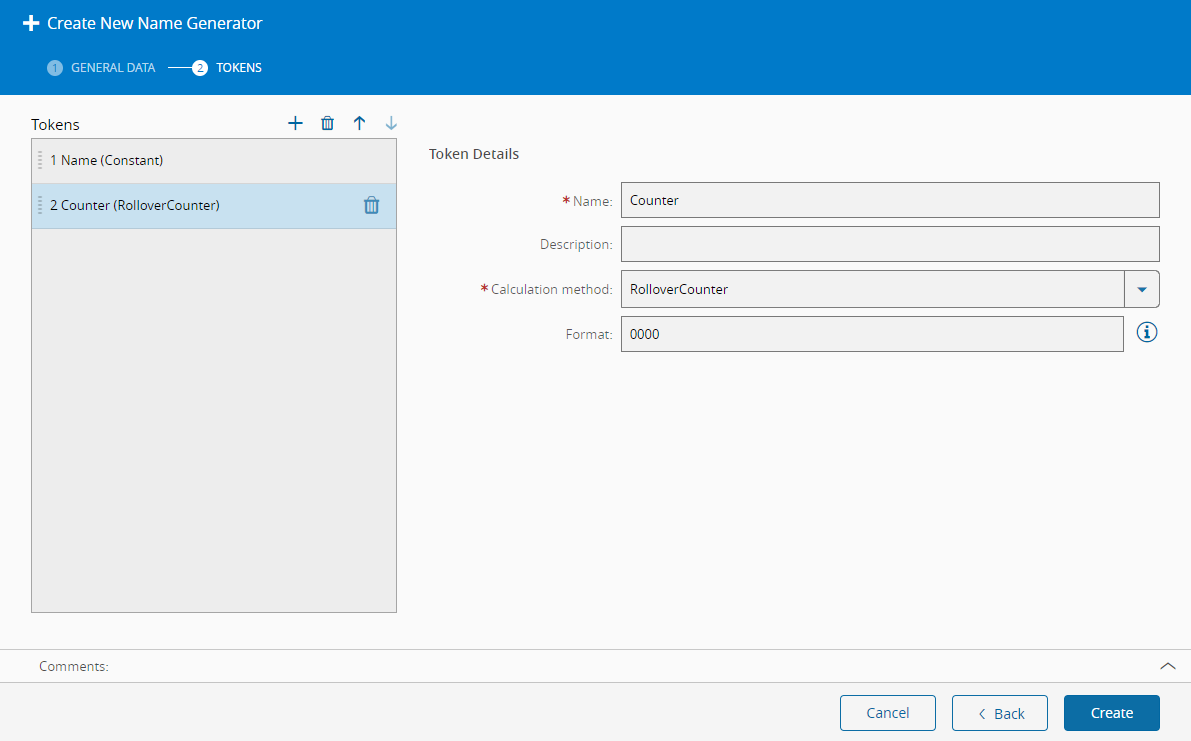Move selected token down with arrow
Screen dimensions: 1191x741
click(x=391, y=123)
